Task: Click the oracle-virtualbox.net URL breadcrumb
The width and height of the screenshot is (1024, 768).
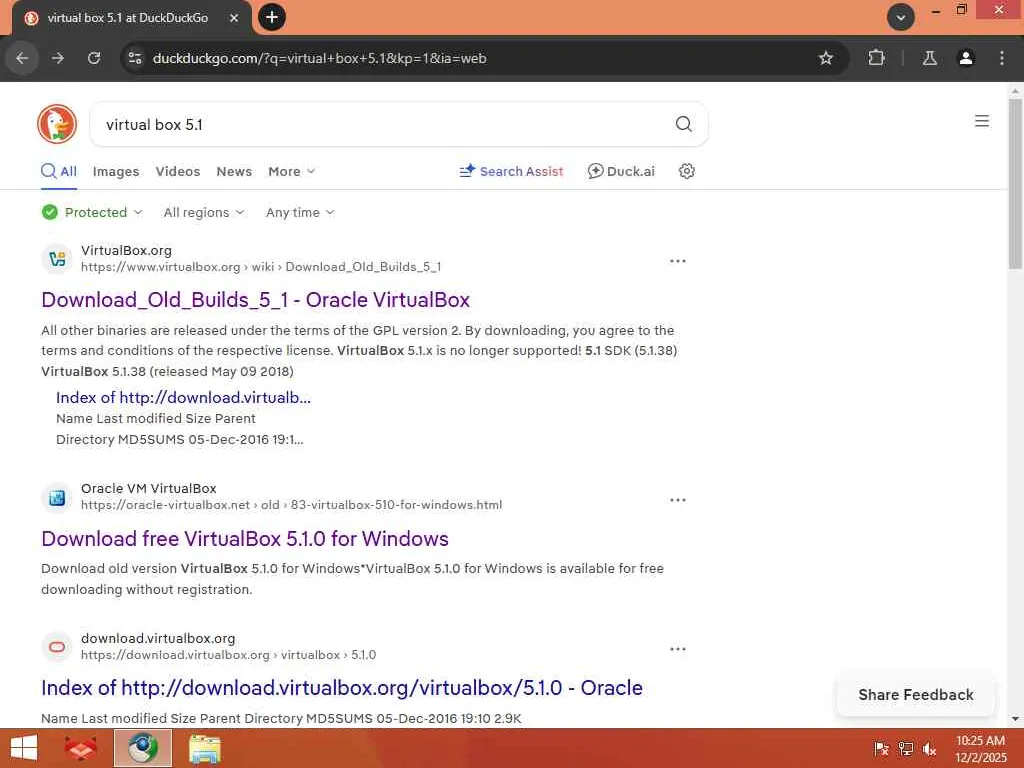Action: click(291, 505)
